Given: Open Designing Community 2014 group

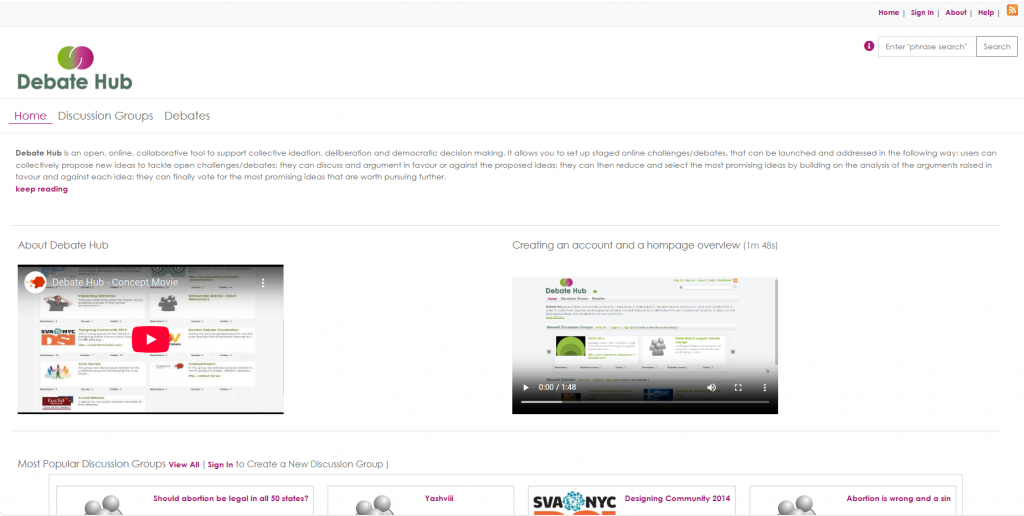Looking at the screenshot, I should coord(677,498).
